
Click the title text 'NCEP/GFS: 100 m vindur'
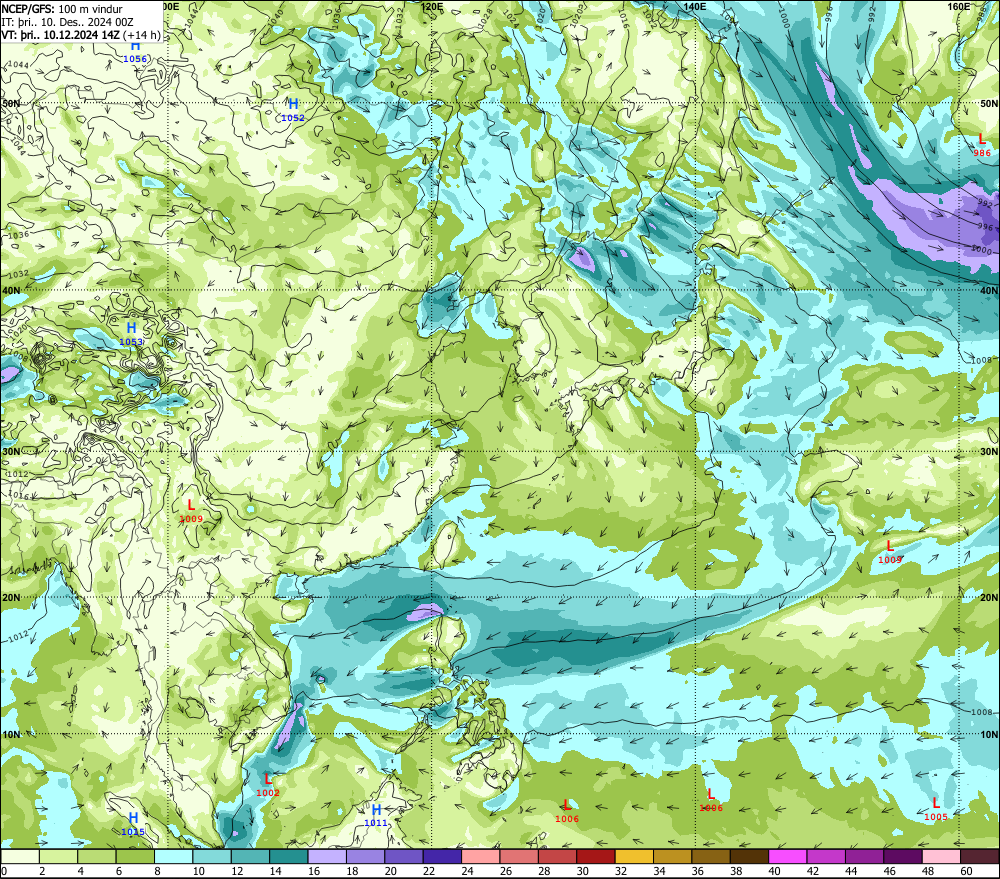tap(62, 9)
